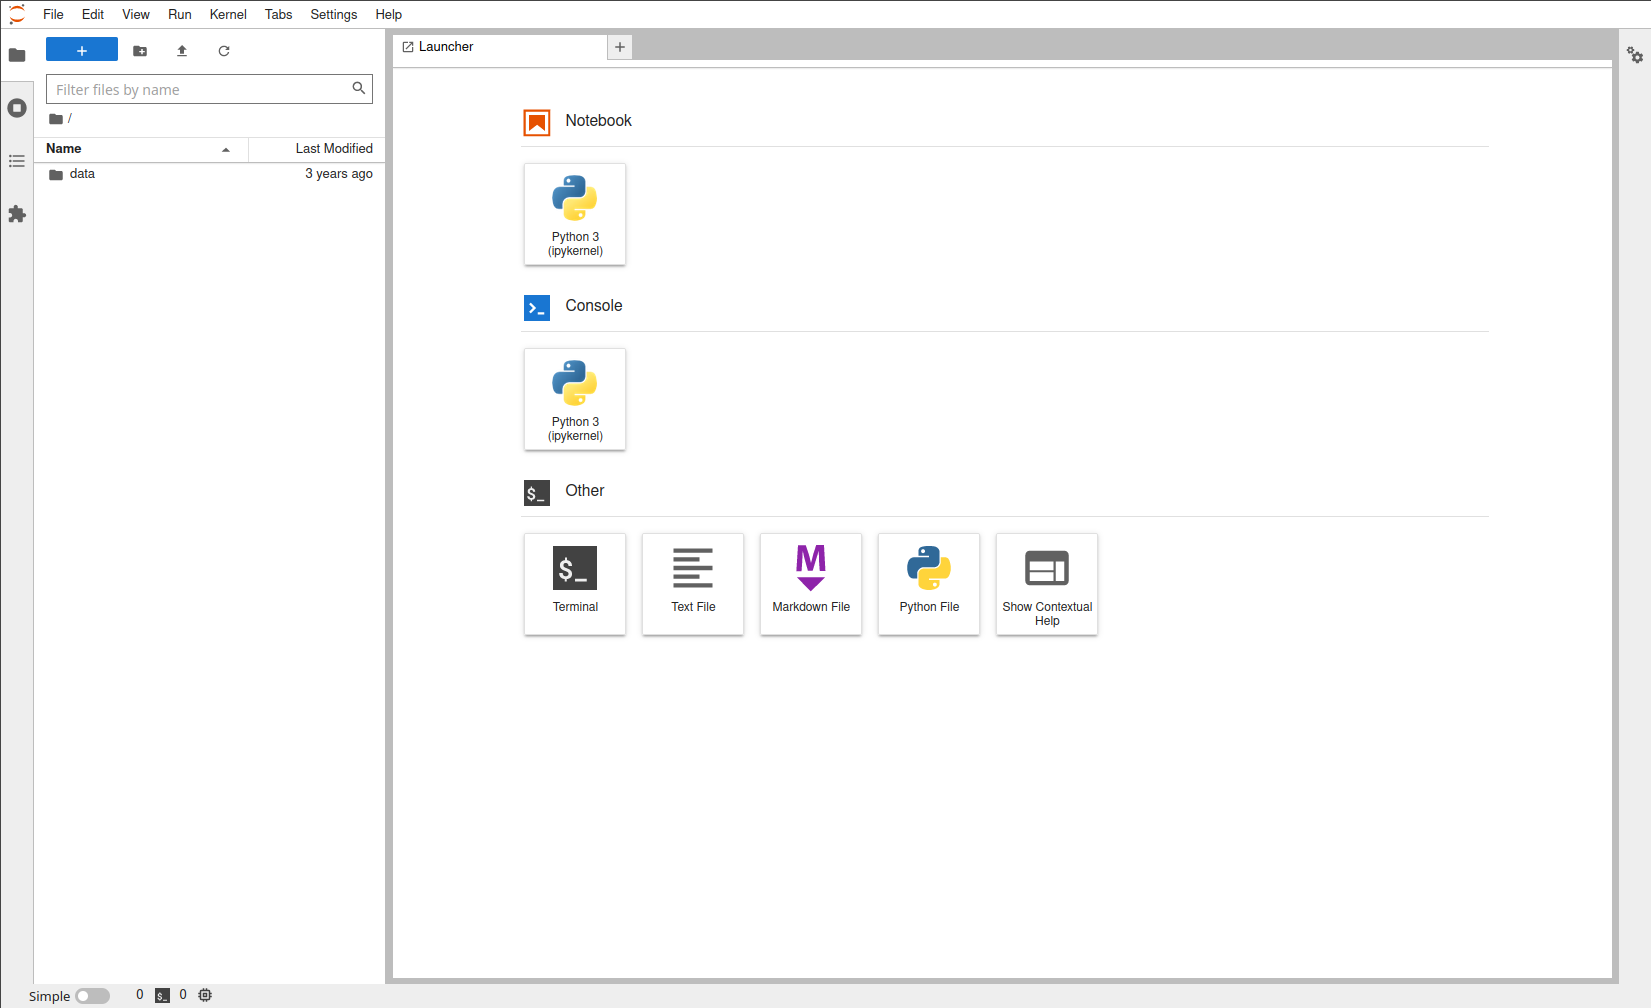
Task: Refresh the file browser list
Action: click(x=224, y=51)
